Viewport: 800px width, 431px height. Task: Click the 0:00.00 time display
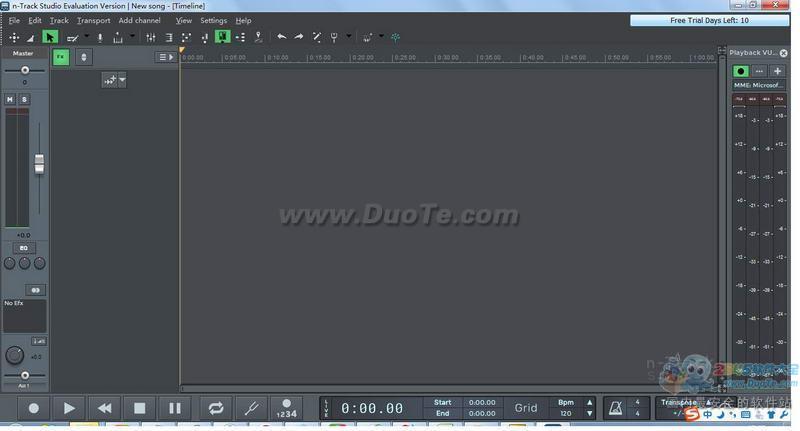point(372,408)
